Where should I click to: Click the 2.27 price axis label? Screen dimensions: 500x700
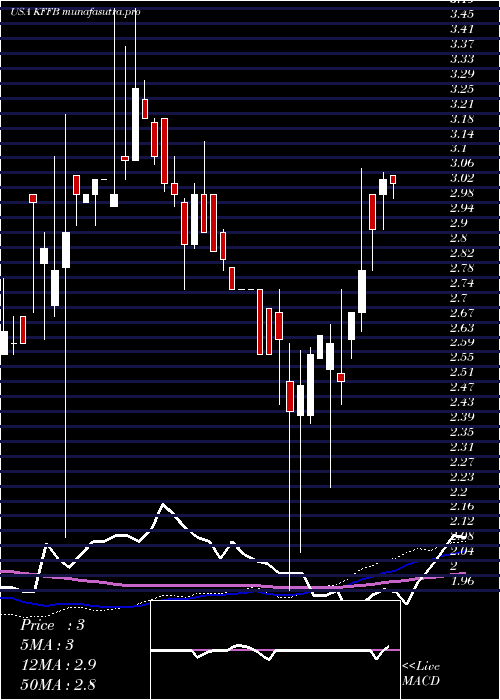coord(462,462)
